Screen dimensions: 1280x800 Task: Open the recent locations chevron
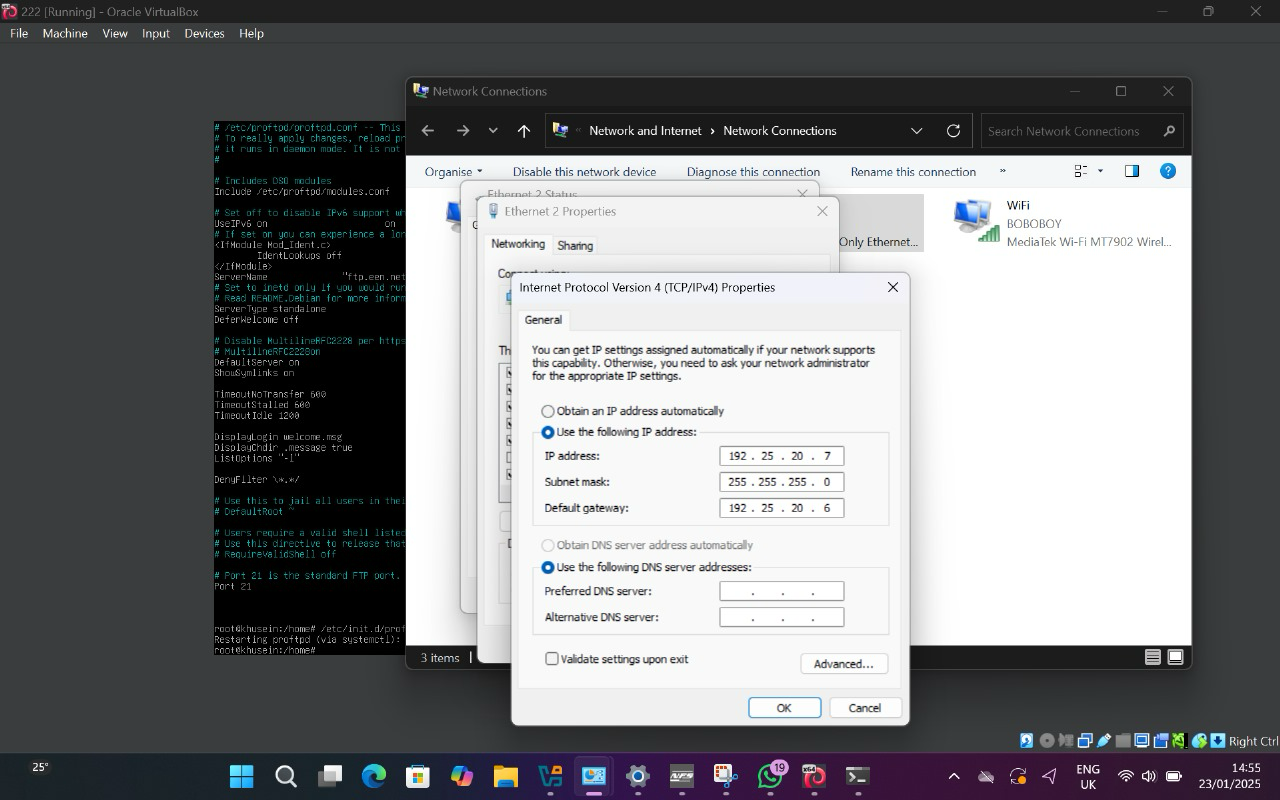pos(493,131)
